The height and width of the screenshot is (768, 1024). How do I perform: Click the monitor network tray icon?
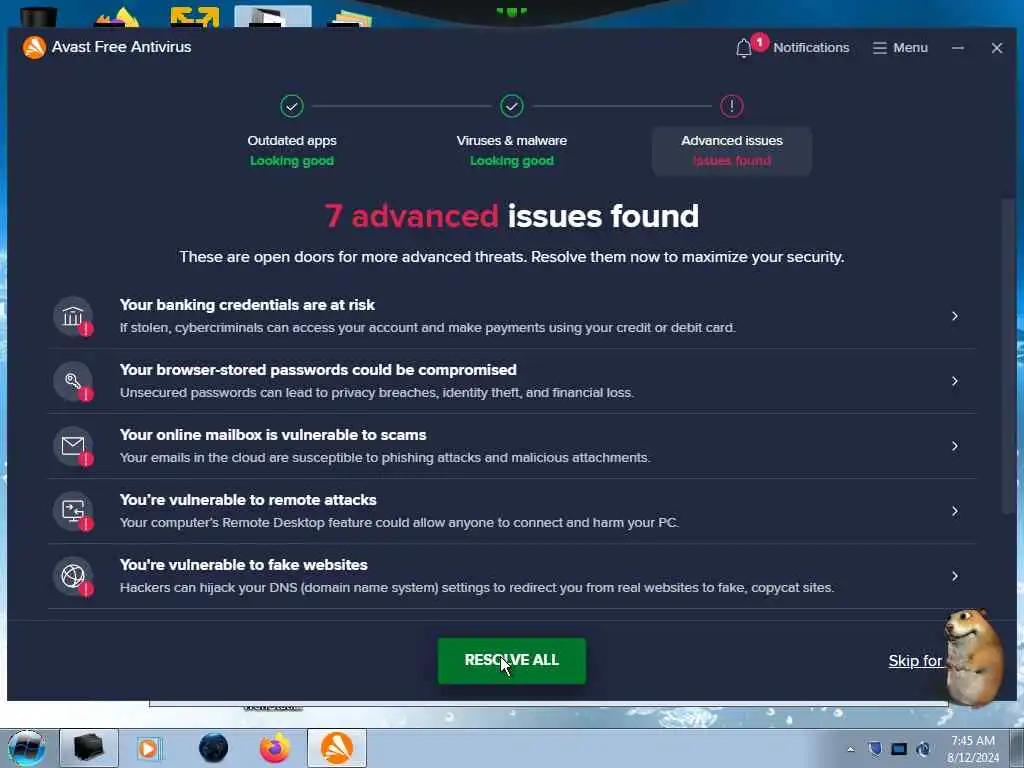point(899,749)
